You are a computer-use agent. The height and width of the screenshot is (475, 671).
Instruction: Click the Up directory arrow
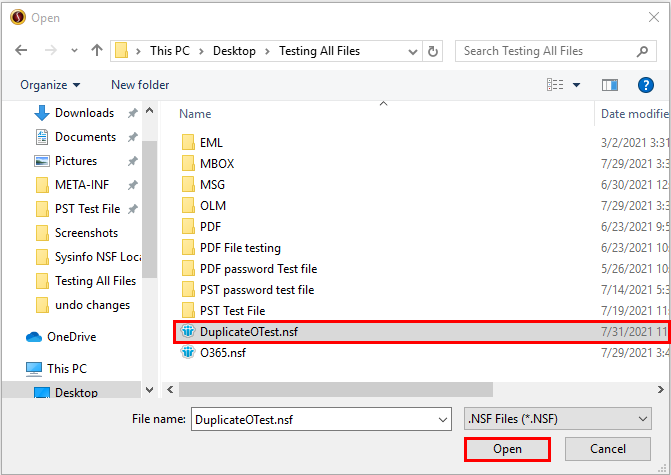97,51
